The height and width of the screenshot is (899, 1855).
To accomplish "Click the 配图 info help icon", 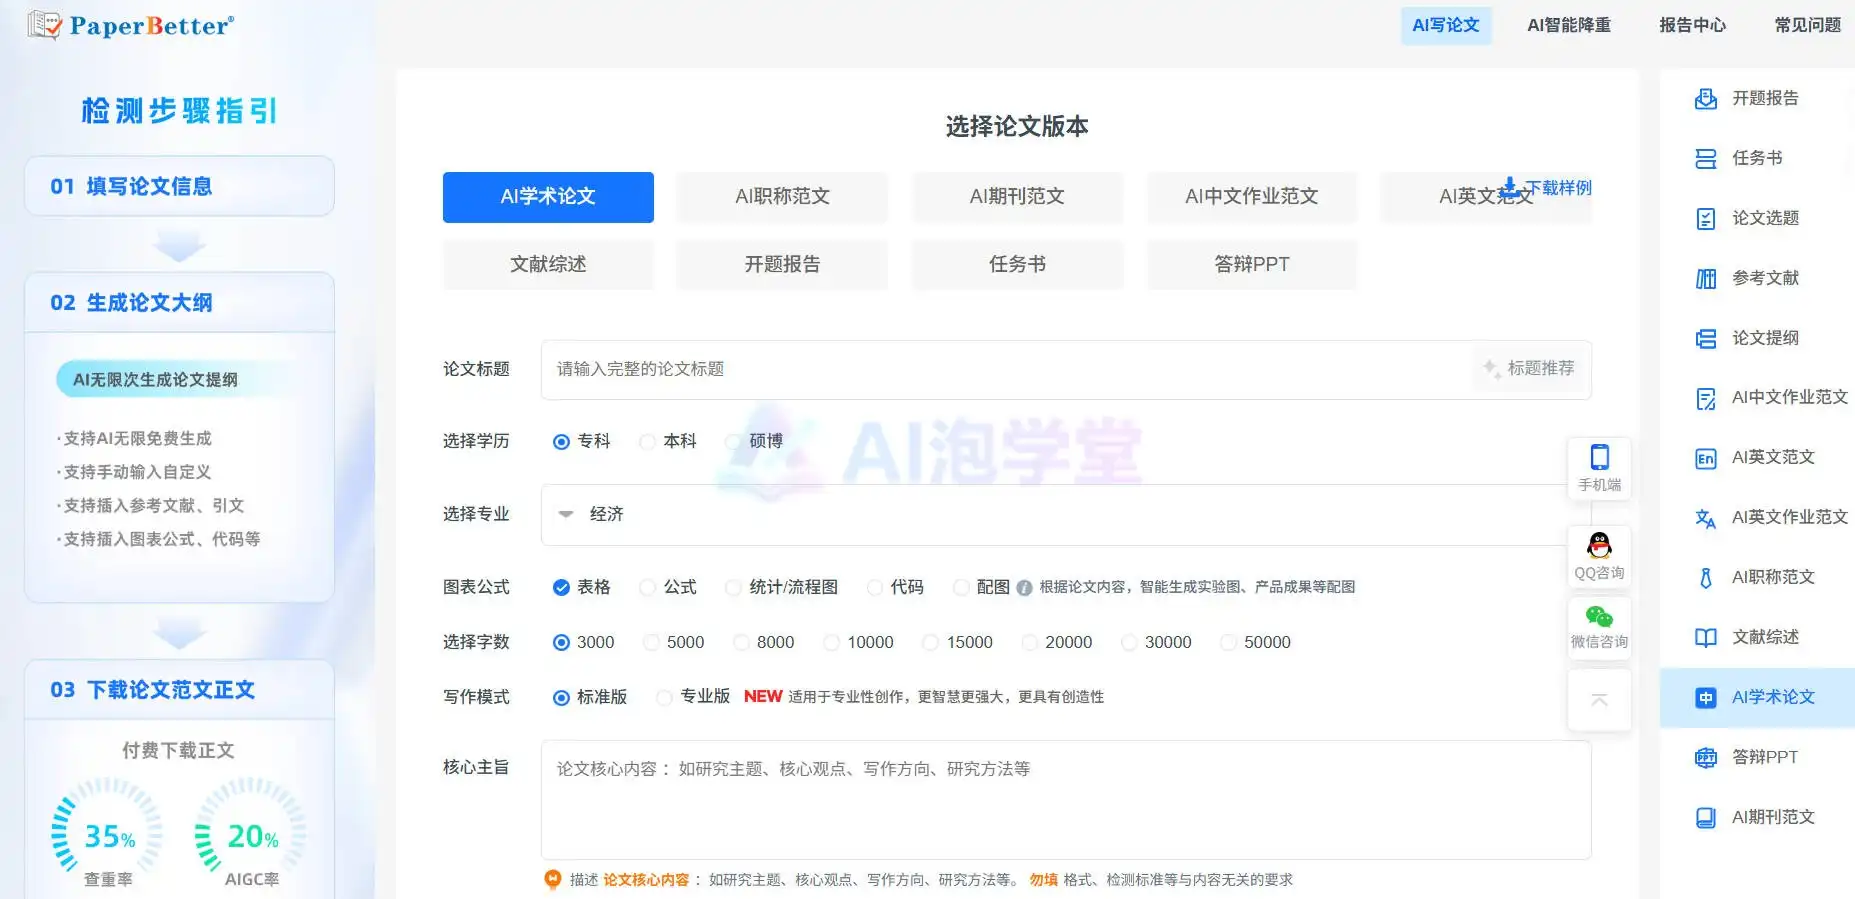I will (x=1024, y=588).
